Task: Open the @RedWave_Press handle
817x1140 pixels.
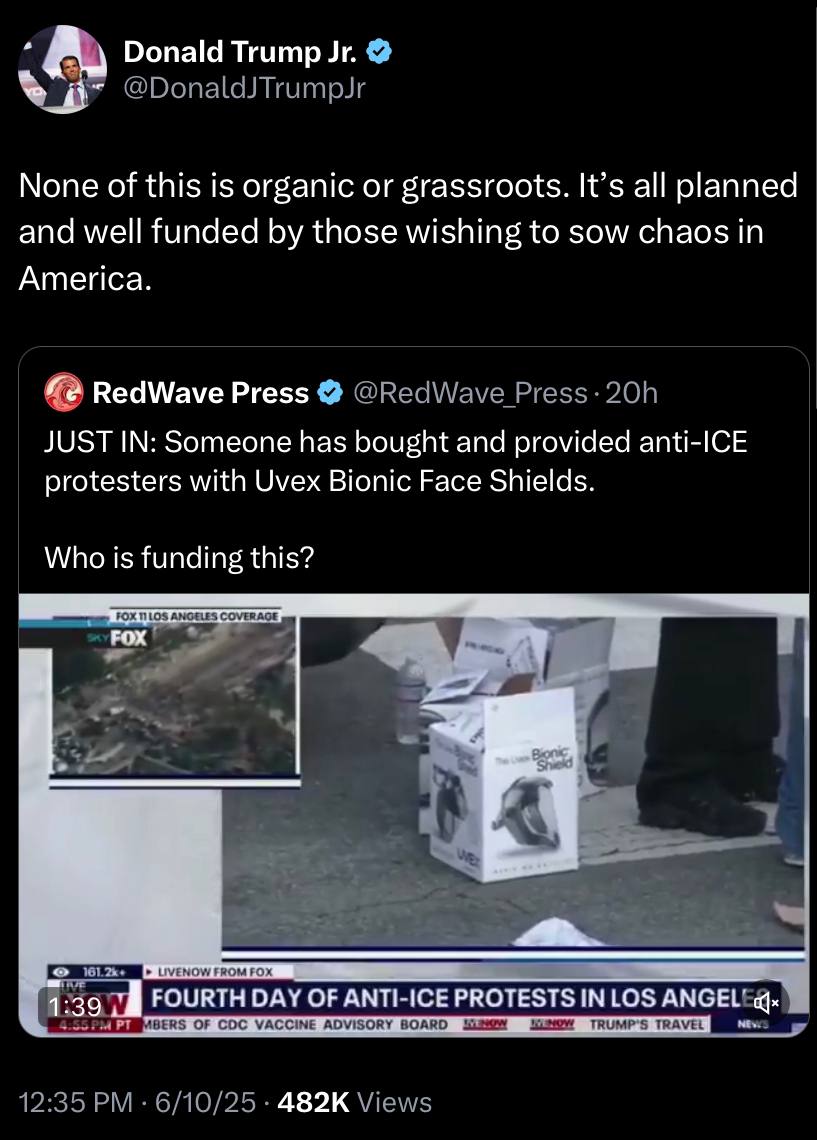Action: click(470, 393)
